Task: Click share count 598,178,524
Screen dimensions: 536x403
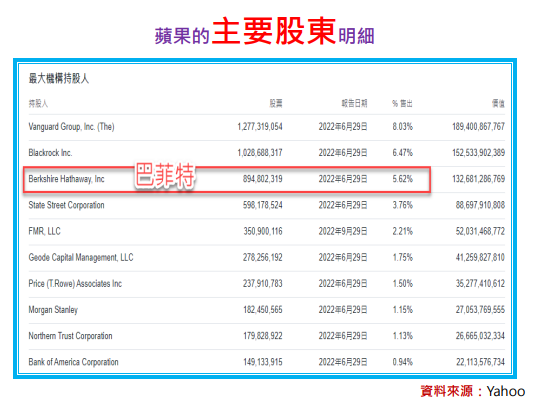Action: coord(263,205)
